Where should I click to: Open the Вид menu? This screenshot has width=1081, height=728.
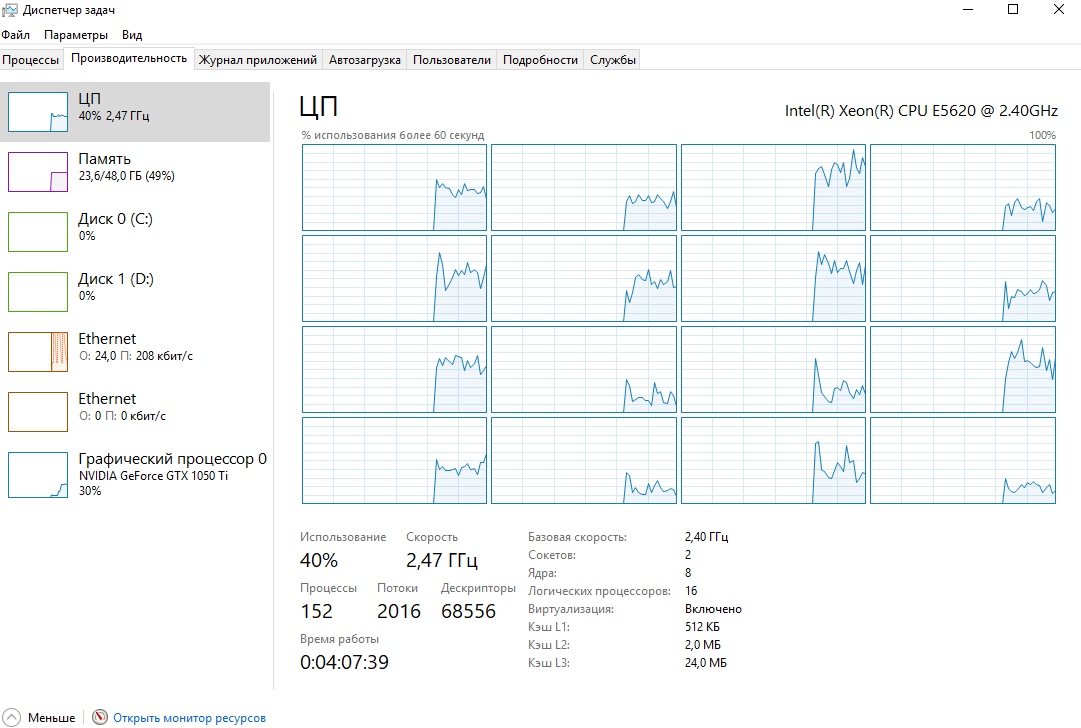[132, 35]
